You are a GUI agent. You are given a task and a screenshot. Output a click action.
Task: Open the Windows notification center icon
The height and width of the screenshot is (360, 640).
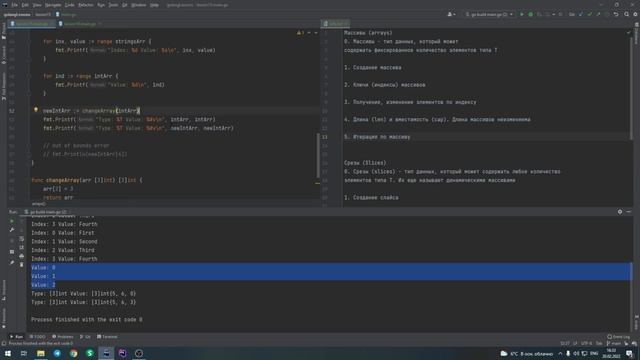(629, 353)
